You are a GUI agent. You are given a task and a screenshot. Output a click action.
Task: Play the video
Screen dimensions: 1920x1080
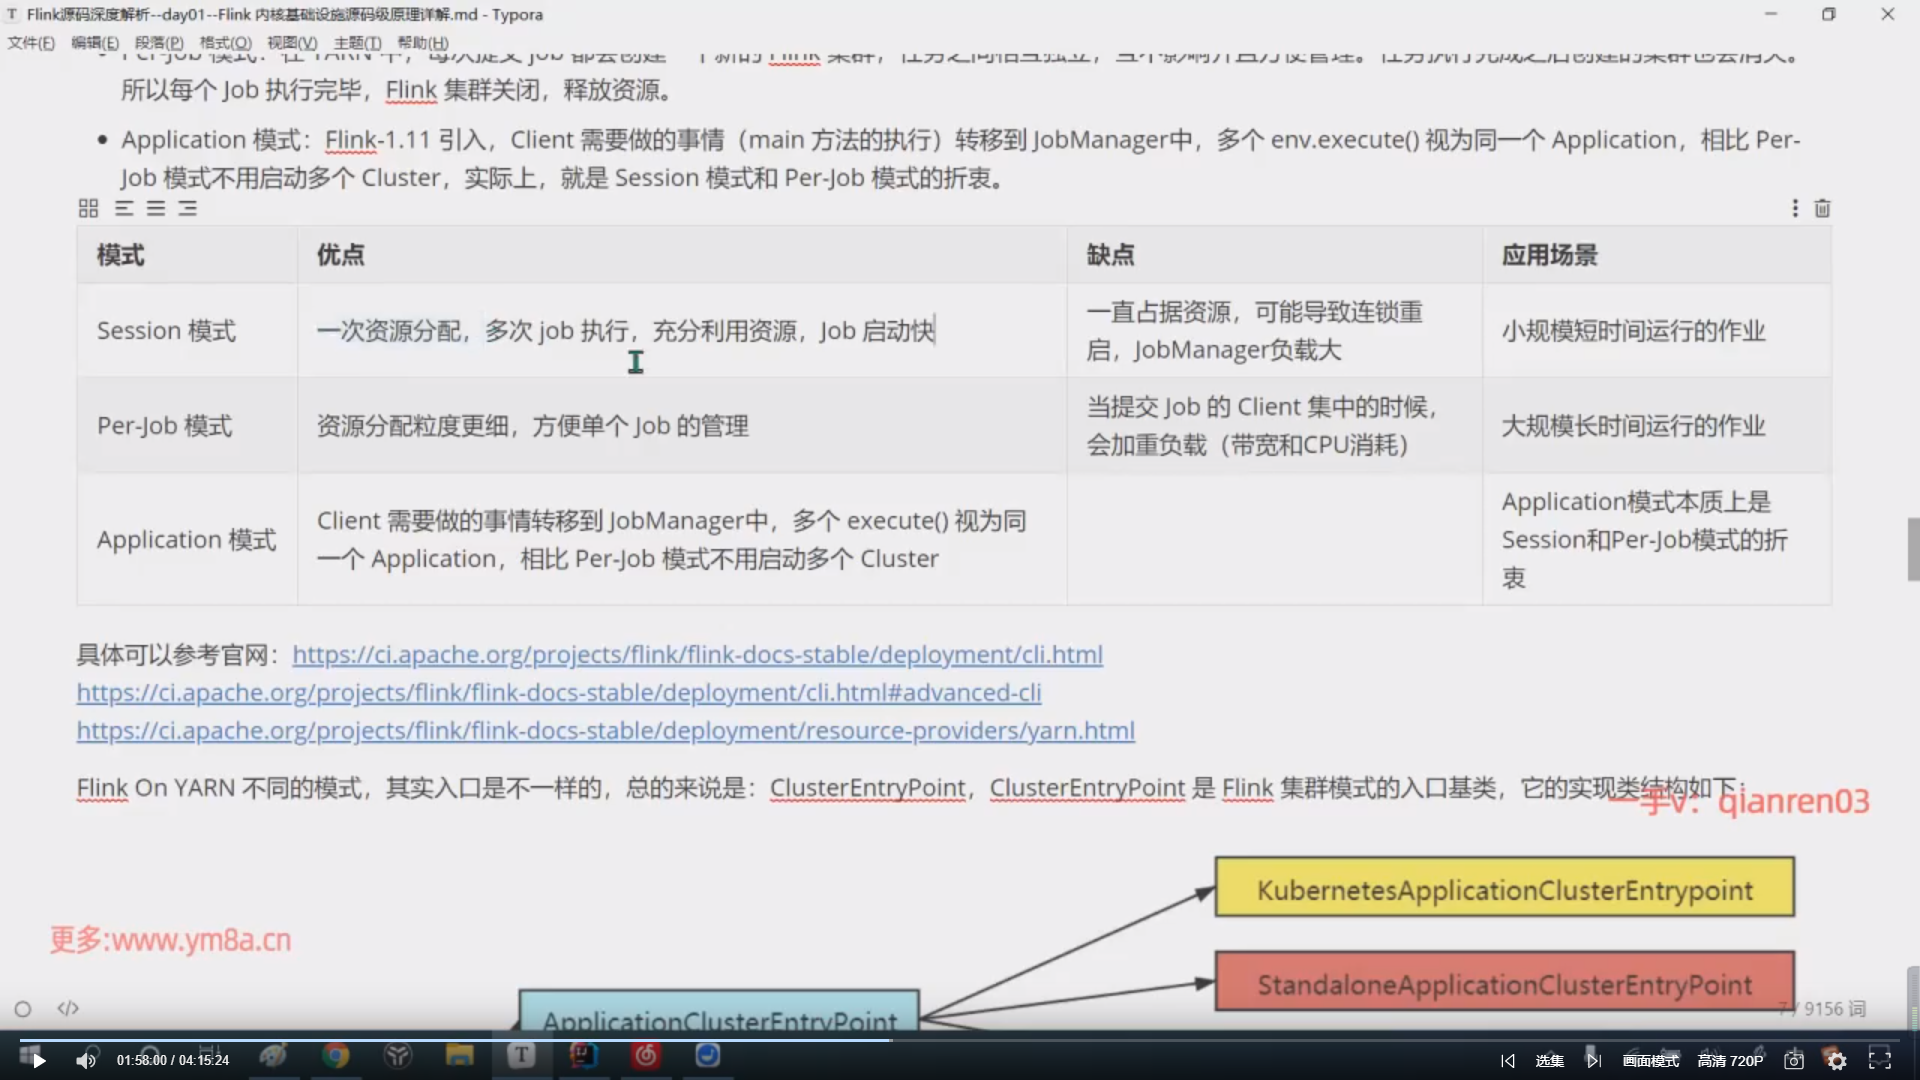pos(38,1061)
